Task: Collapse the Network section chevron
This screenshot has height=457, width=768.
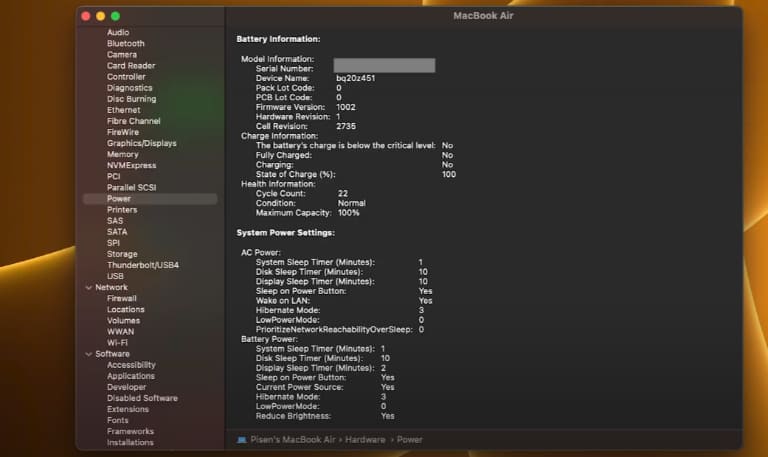Action: point(89,288)
